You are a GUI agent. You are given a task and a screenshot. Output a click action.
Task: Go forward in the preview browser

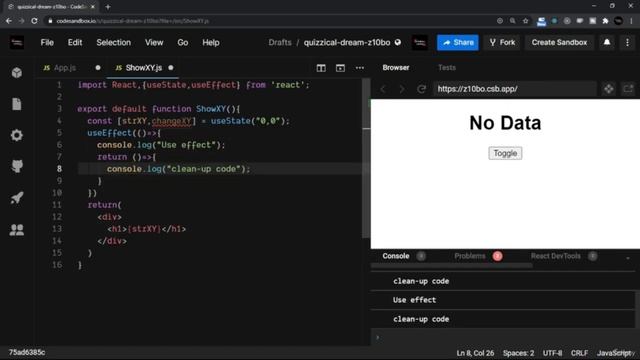(402, 89)
